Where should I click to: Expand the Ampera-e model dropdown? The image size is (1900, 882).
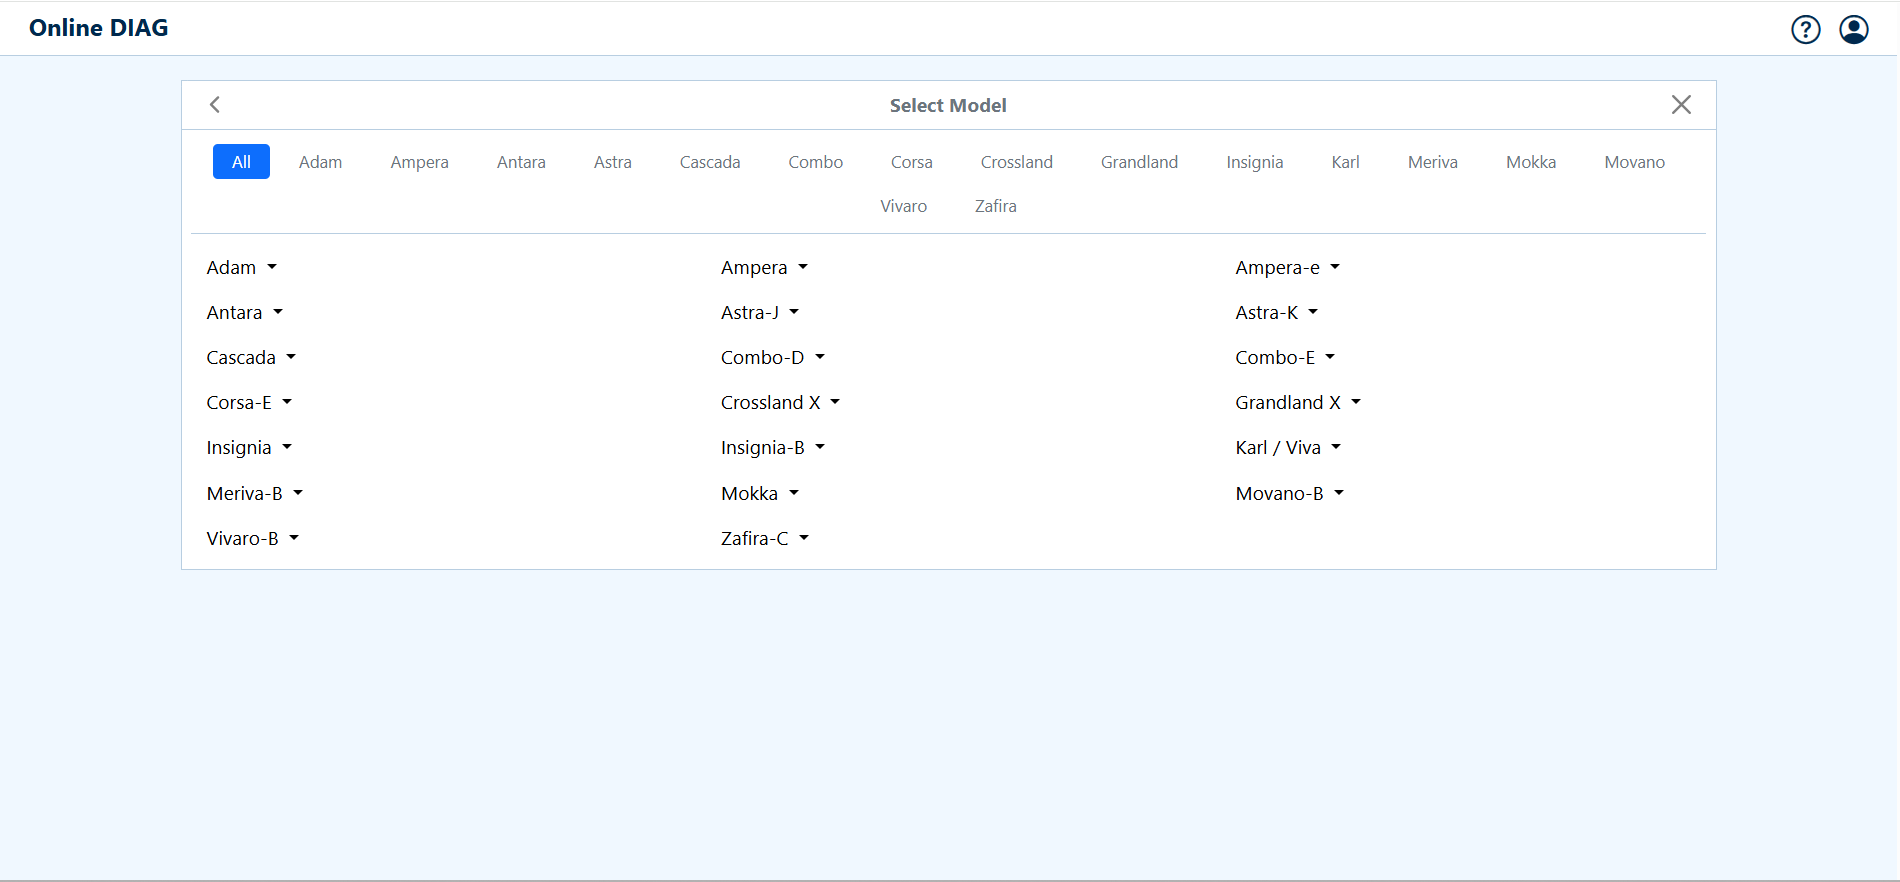1287,268
